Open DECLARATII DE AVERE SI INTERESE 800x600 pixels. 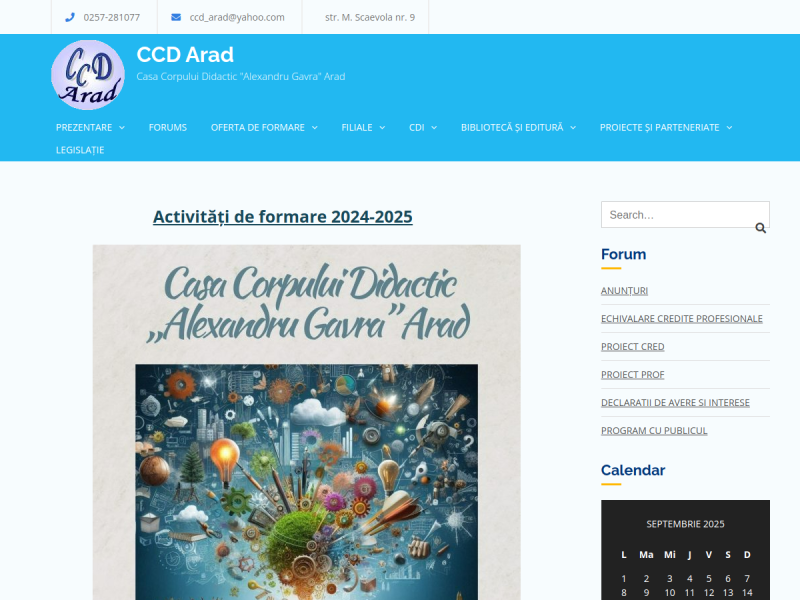[675, 402]
